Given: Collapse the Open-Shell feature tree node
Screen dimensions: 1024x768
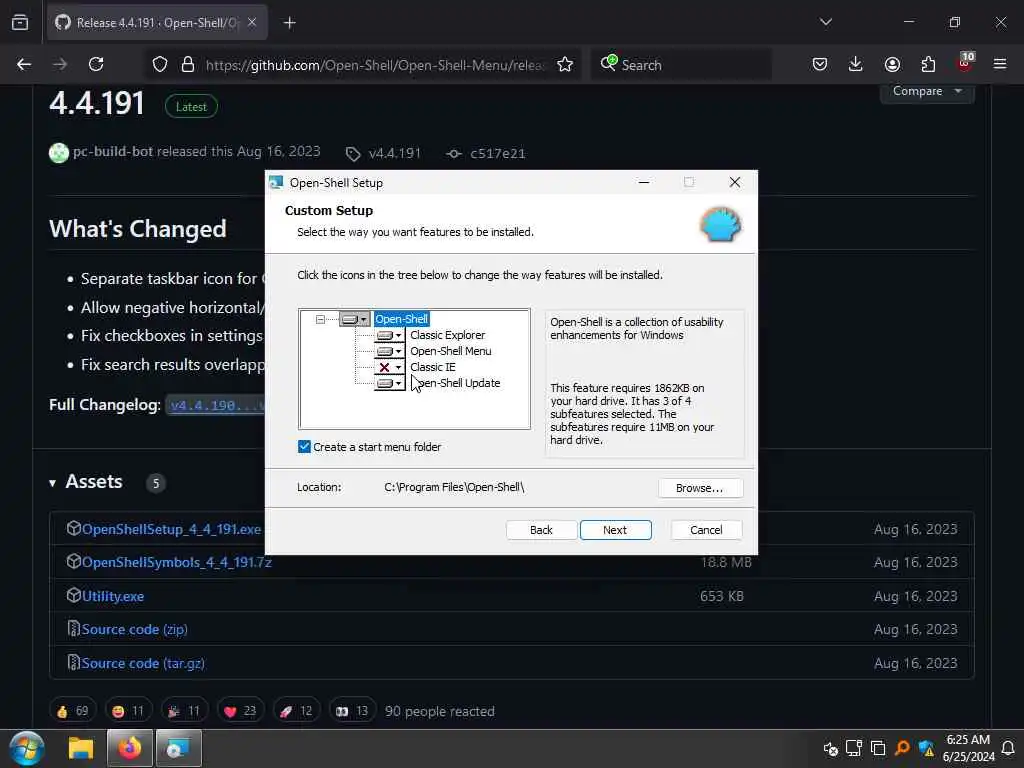Looking at the screenshot, I should 320,319.
